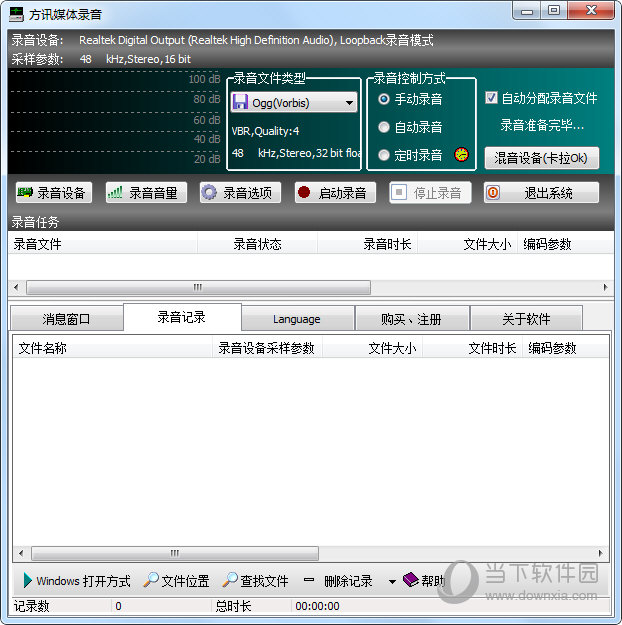This screenshot has width=622, height=625.
Task: Open 关于软件 tab
Action: tap(526, 319)
